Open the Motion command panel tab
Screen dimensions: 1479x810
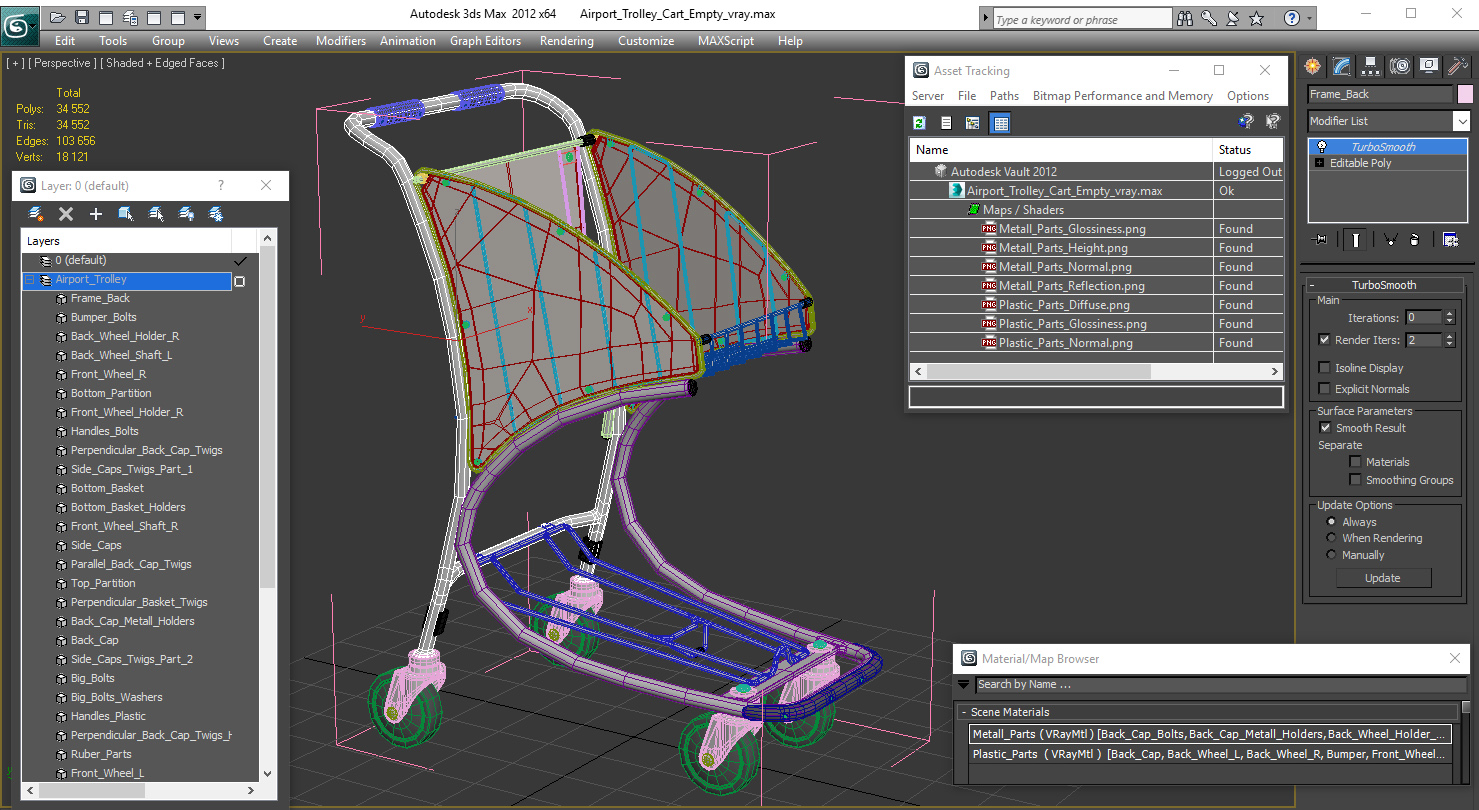[1400, 66]
